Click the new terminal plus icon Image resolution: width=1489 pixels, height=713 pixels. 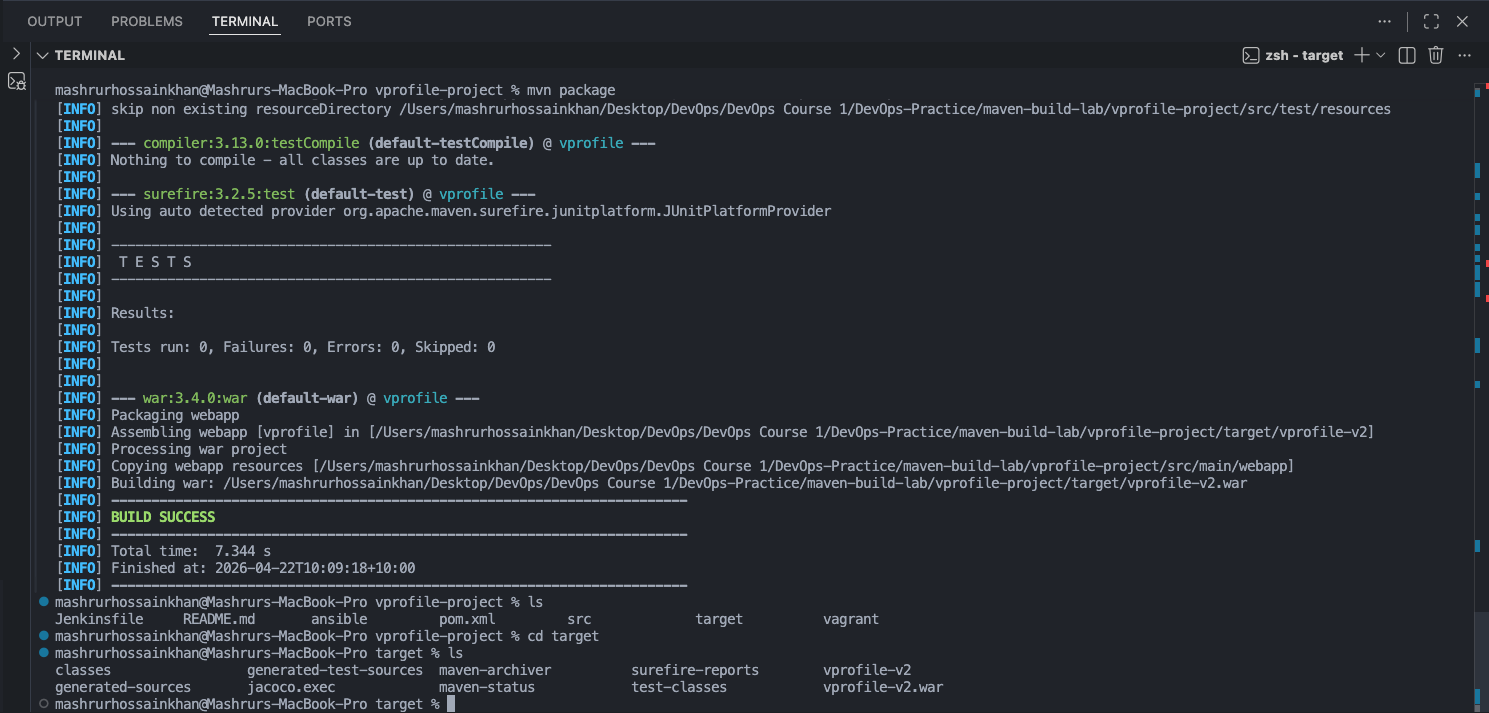[1361, 55]
